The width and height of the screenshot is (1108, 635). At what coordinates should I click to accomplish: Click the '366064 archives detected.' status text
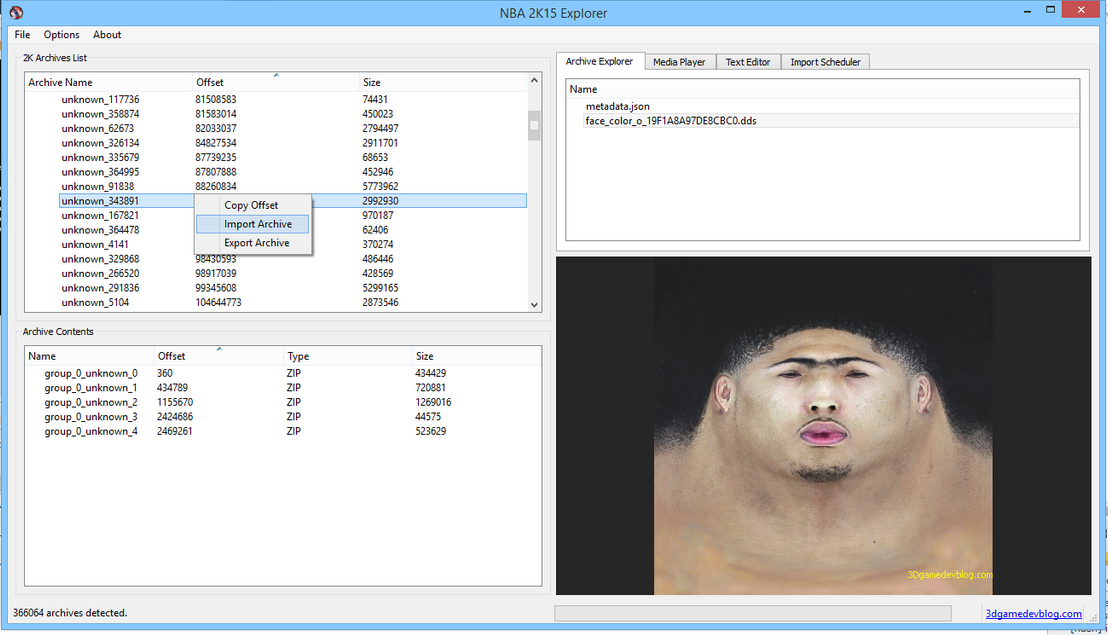(x=70, y=612)
